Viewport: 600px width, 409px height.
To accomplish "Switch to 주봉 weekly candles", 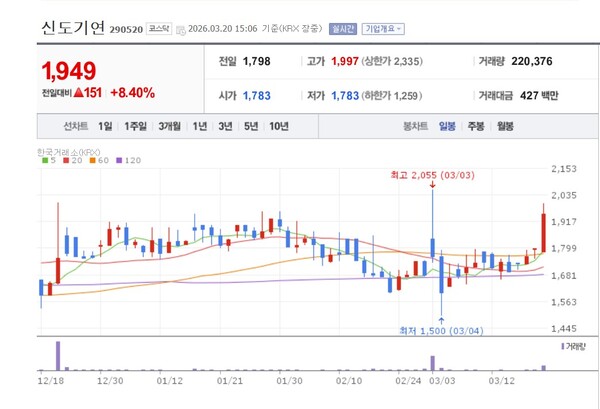I will coord(476,126).
